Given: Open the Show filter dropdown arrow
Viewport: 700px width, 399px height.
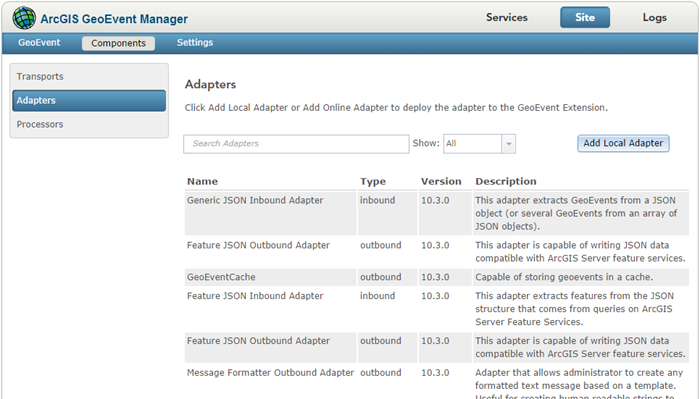Looking at the screenshot, I should [x=508, y=144].
